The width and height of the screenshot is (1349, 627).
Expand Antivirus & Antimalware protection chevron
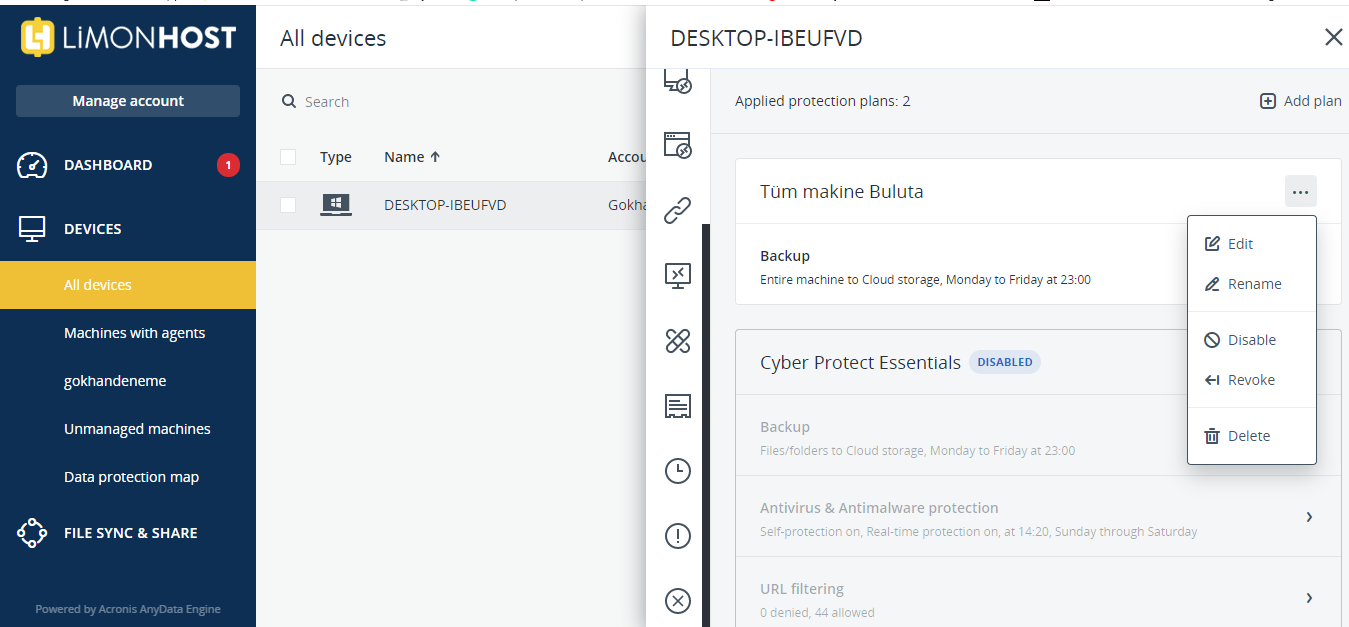coord(1309,516)
